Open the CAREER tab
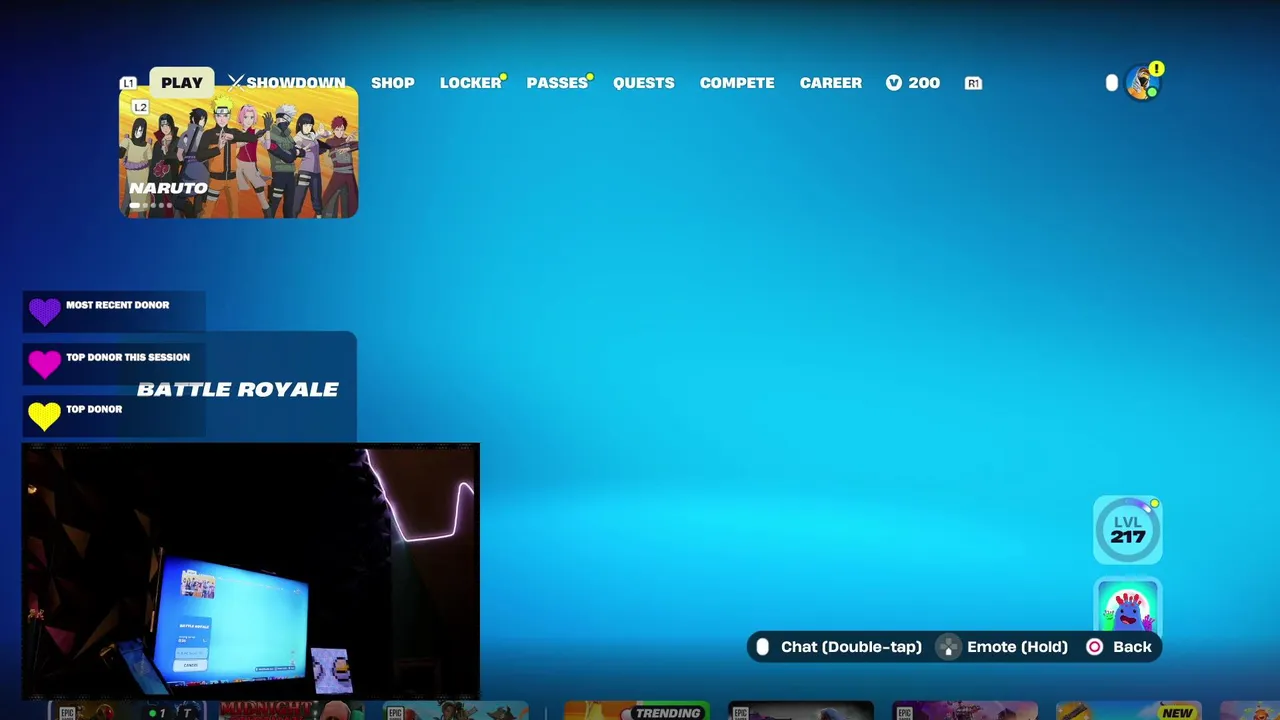 pyautogui.click(x=831, y=83)
